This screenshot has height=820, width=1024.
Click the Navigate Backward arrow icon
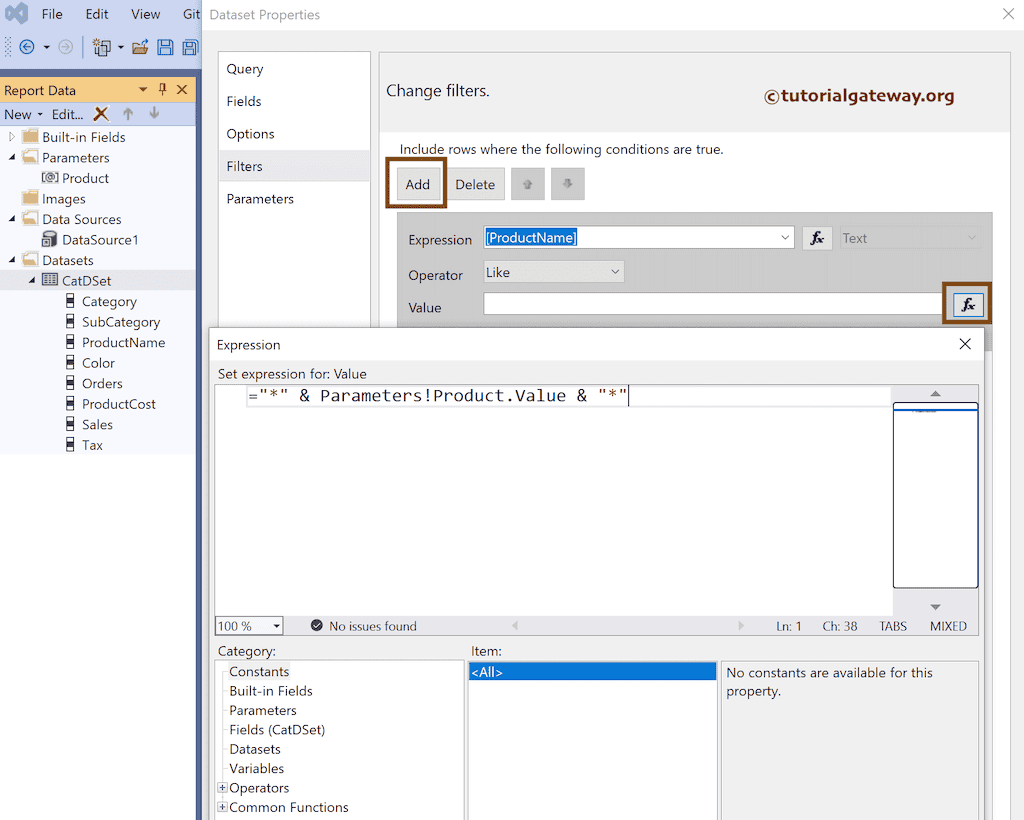click(x=27, y=46)
